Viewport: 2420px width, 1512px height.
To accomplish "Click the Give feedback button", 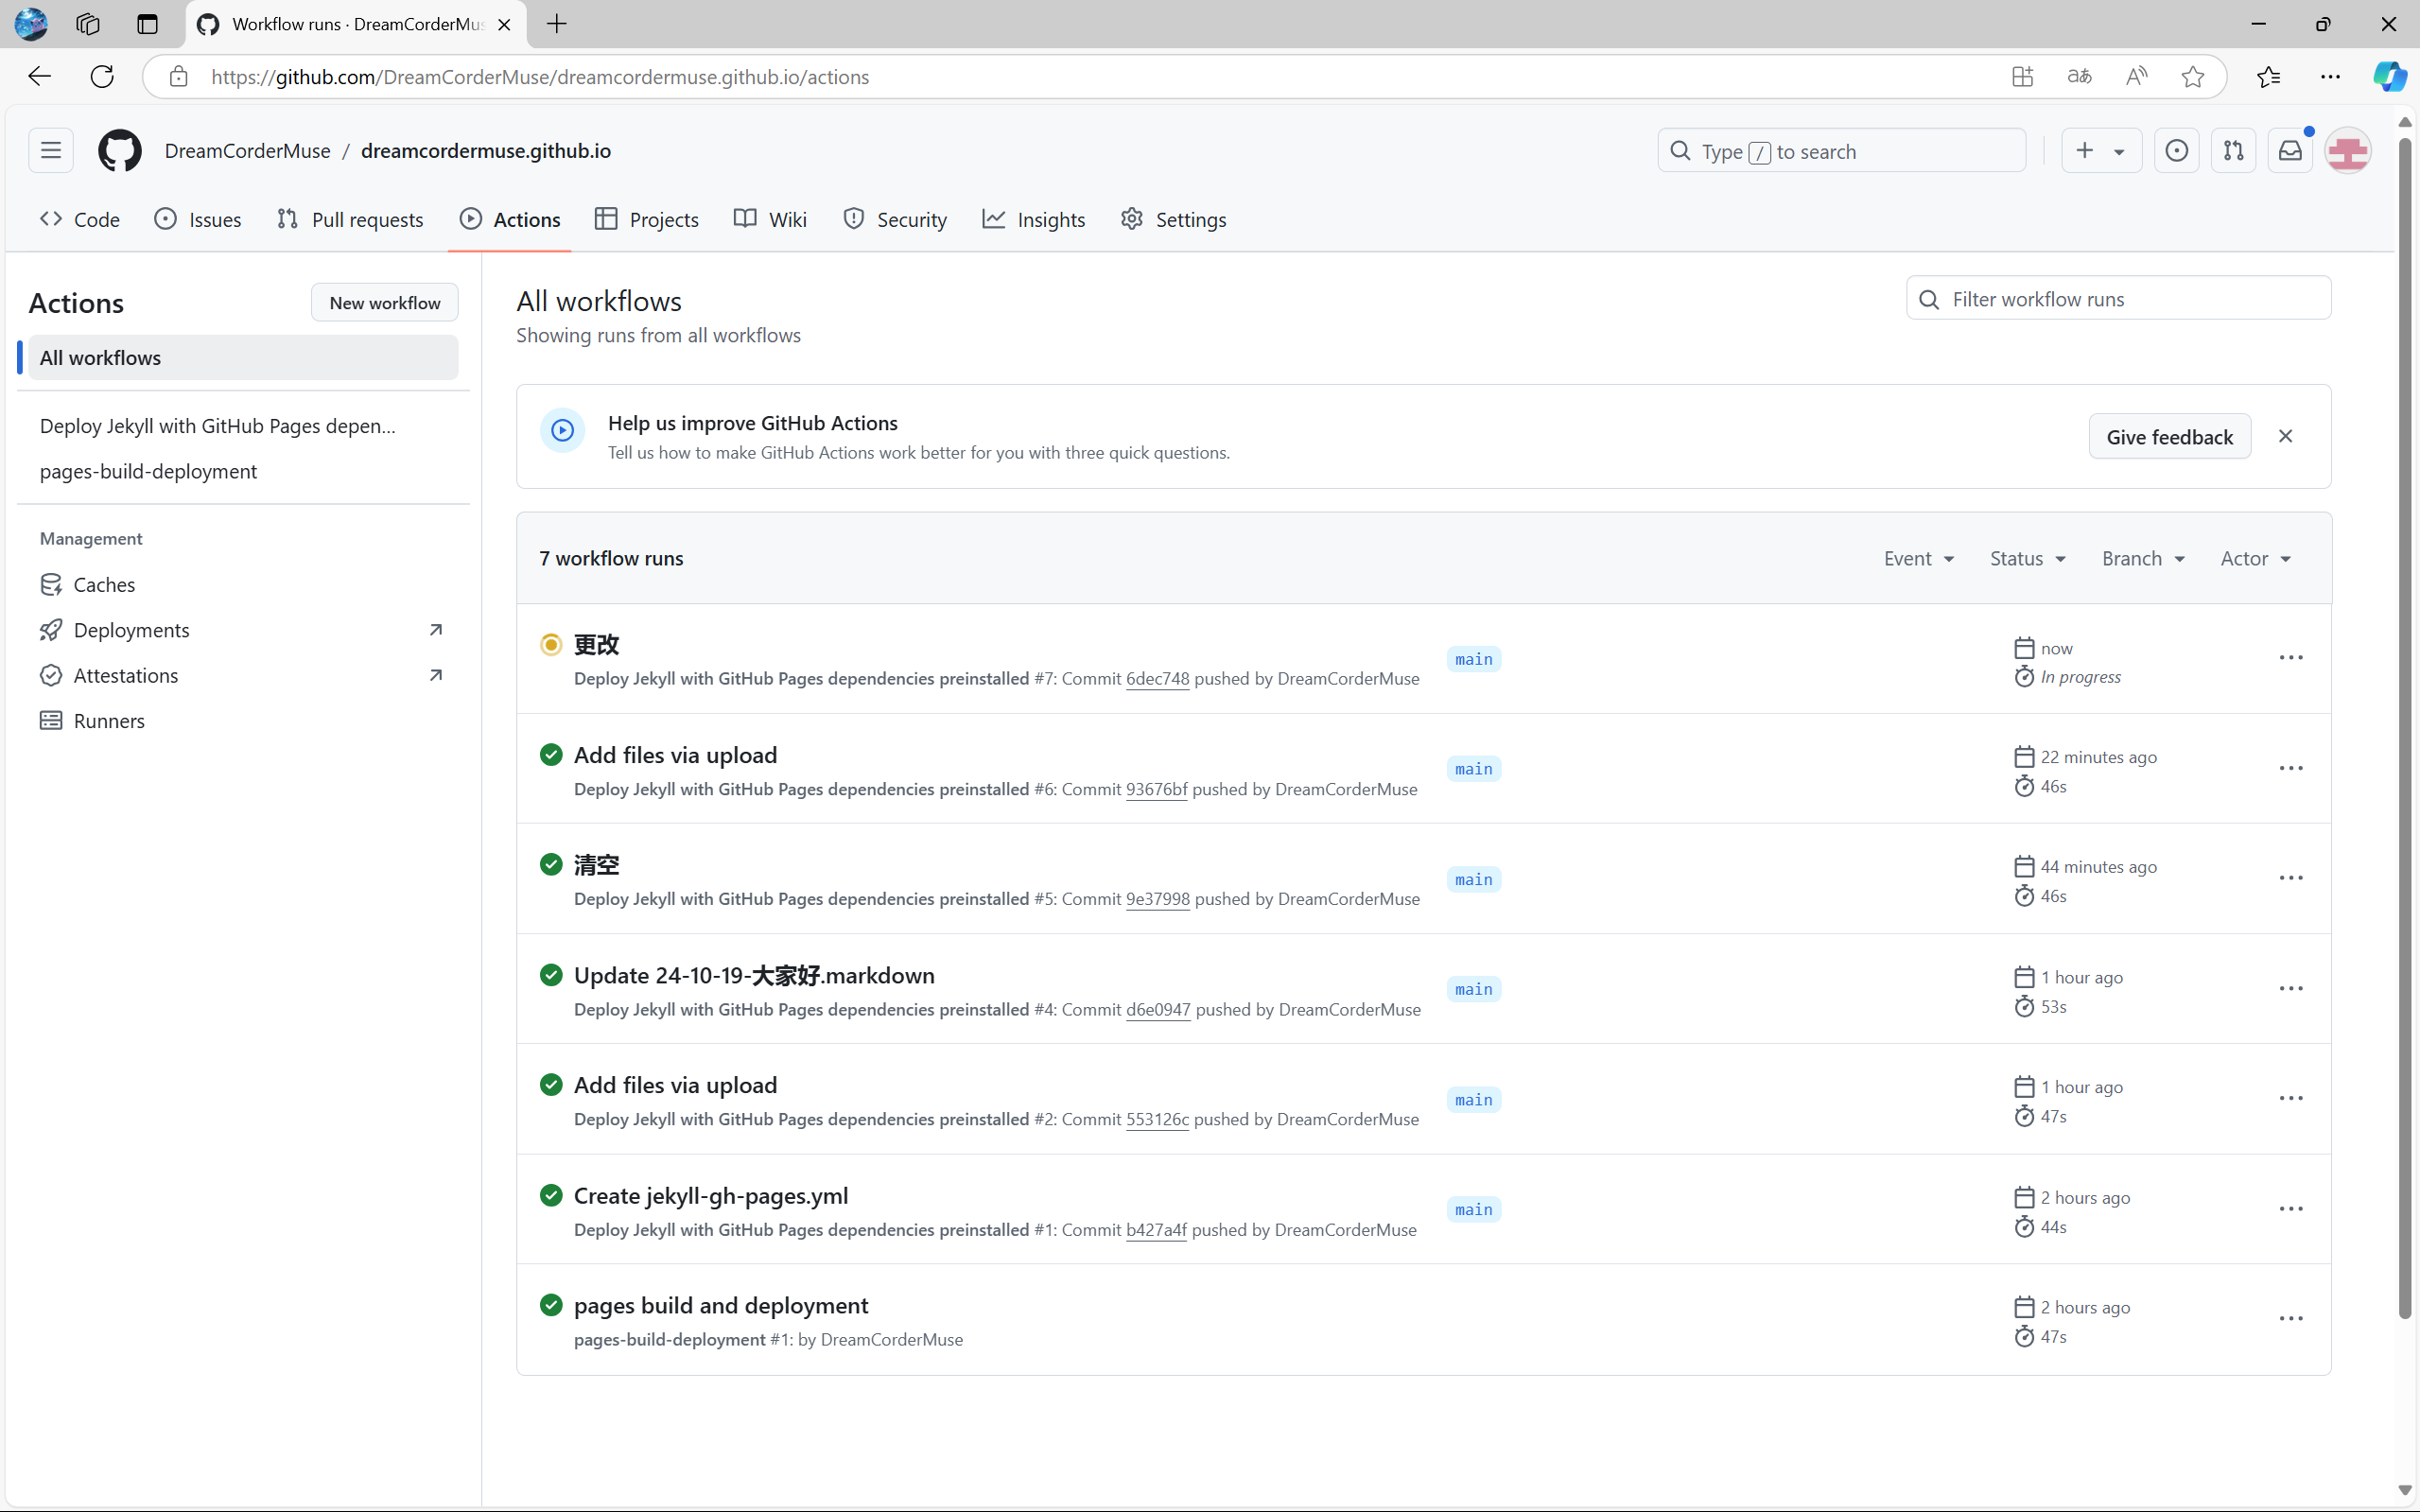I will [2169, 436].
